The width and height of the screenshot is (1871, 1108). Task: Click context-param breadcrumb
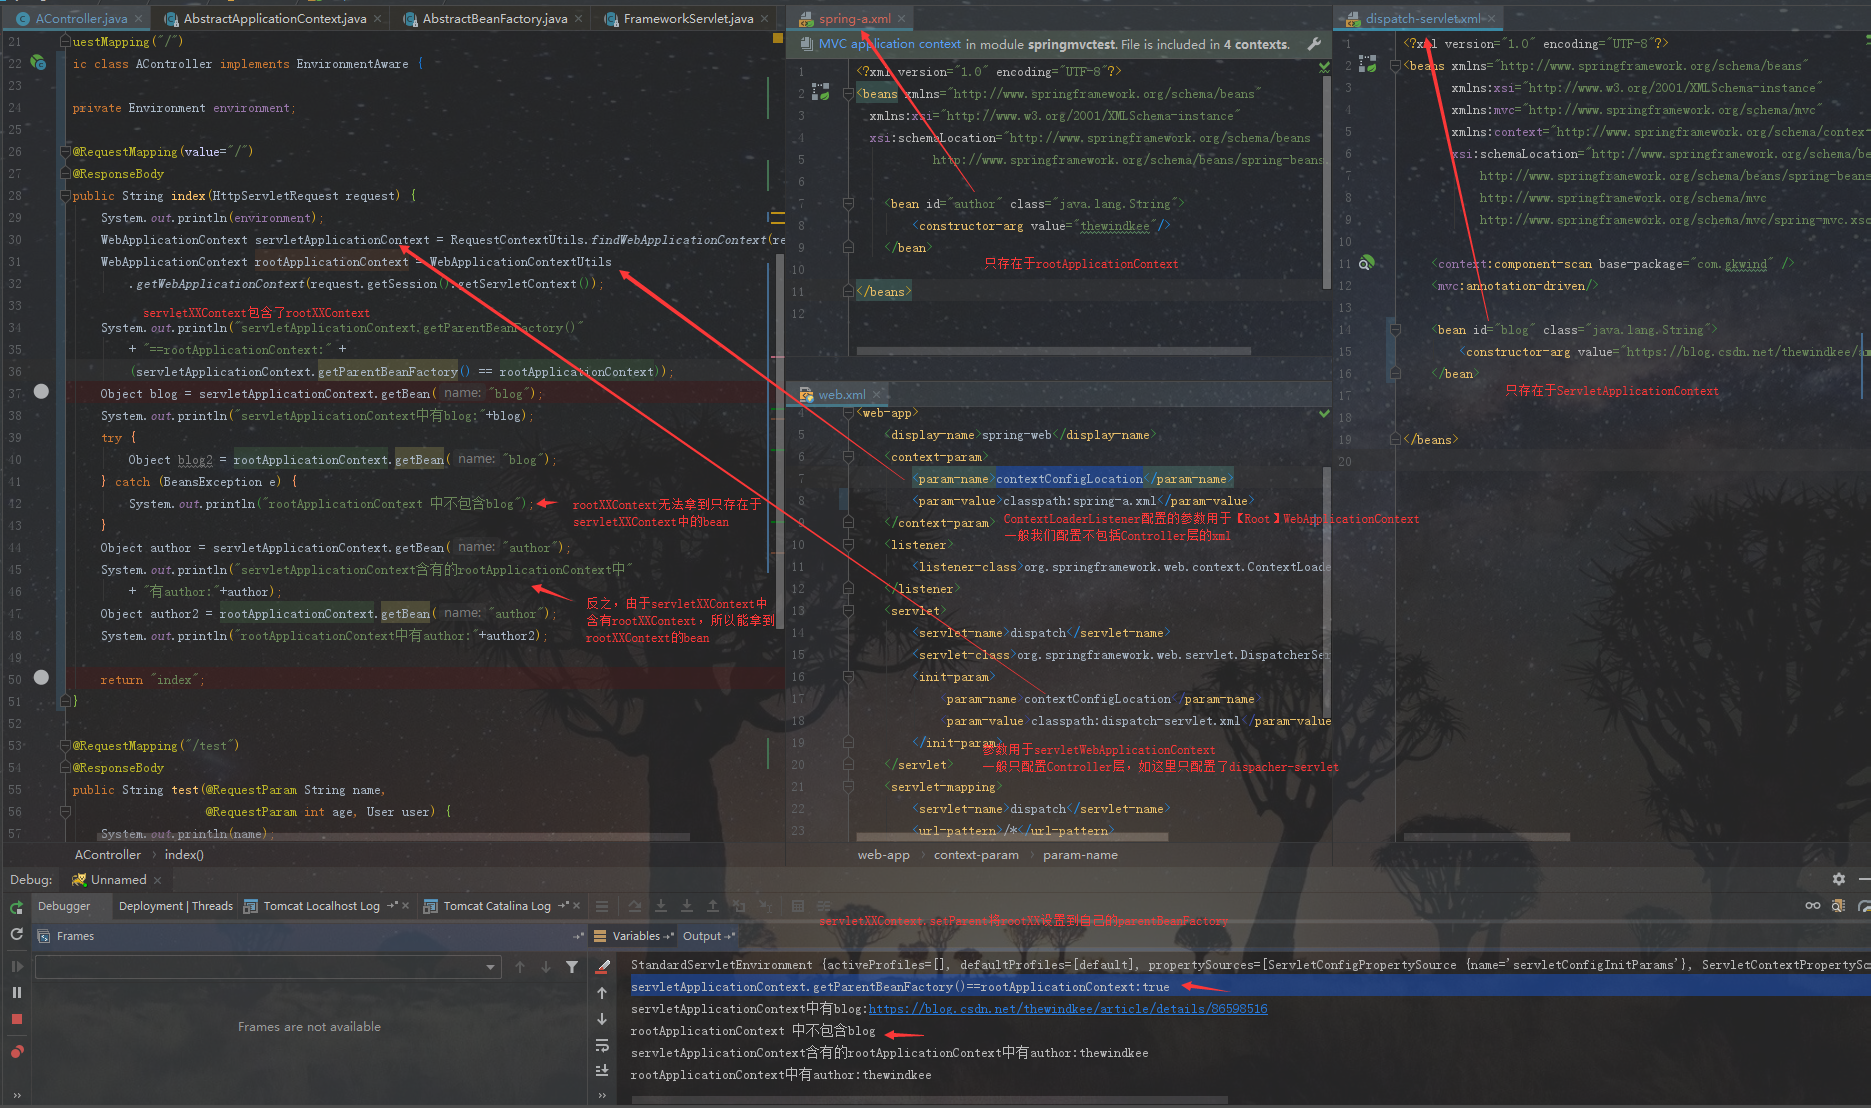[x=976, y=855]
